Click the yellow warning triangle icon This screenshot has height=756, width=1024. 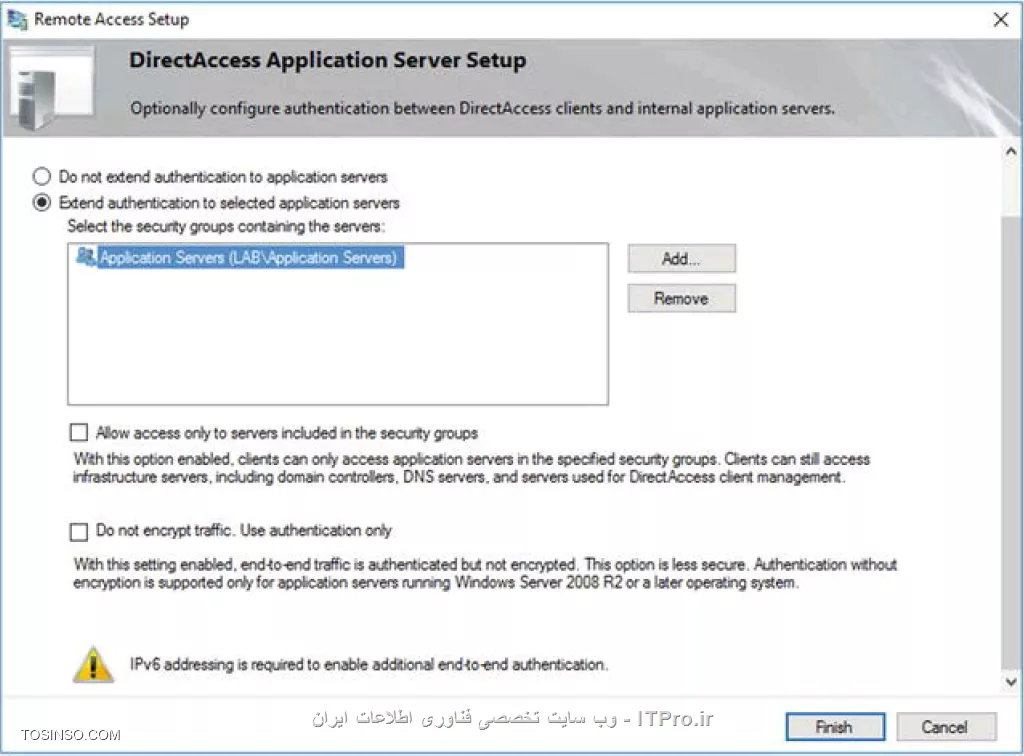click(93, 665)
